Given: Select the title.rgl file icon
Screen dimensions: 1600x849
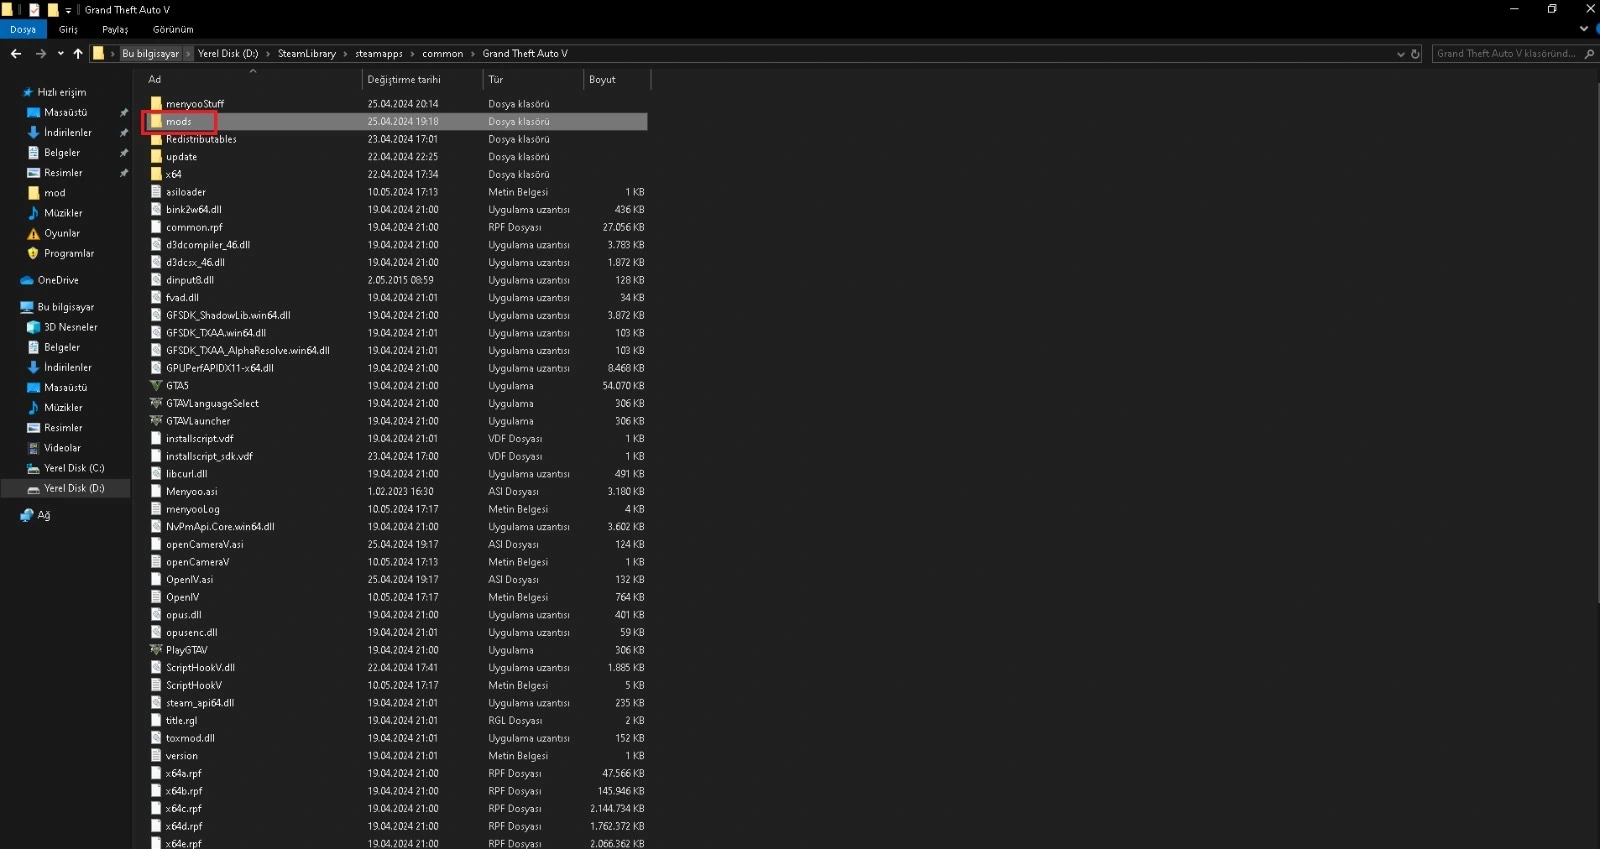Looking at the screenshot, I should coord(156,721).
